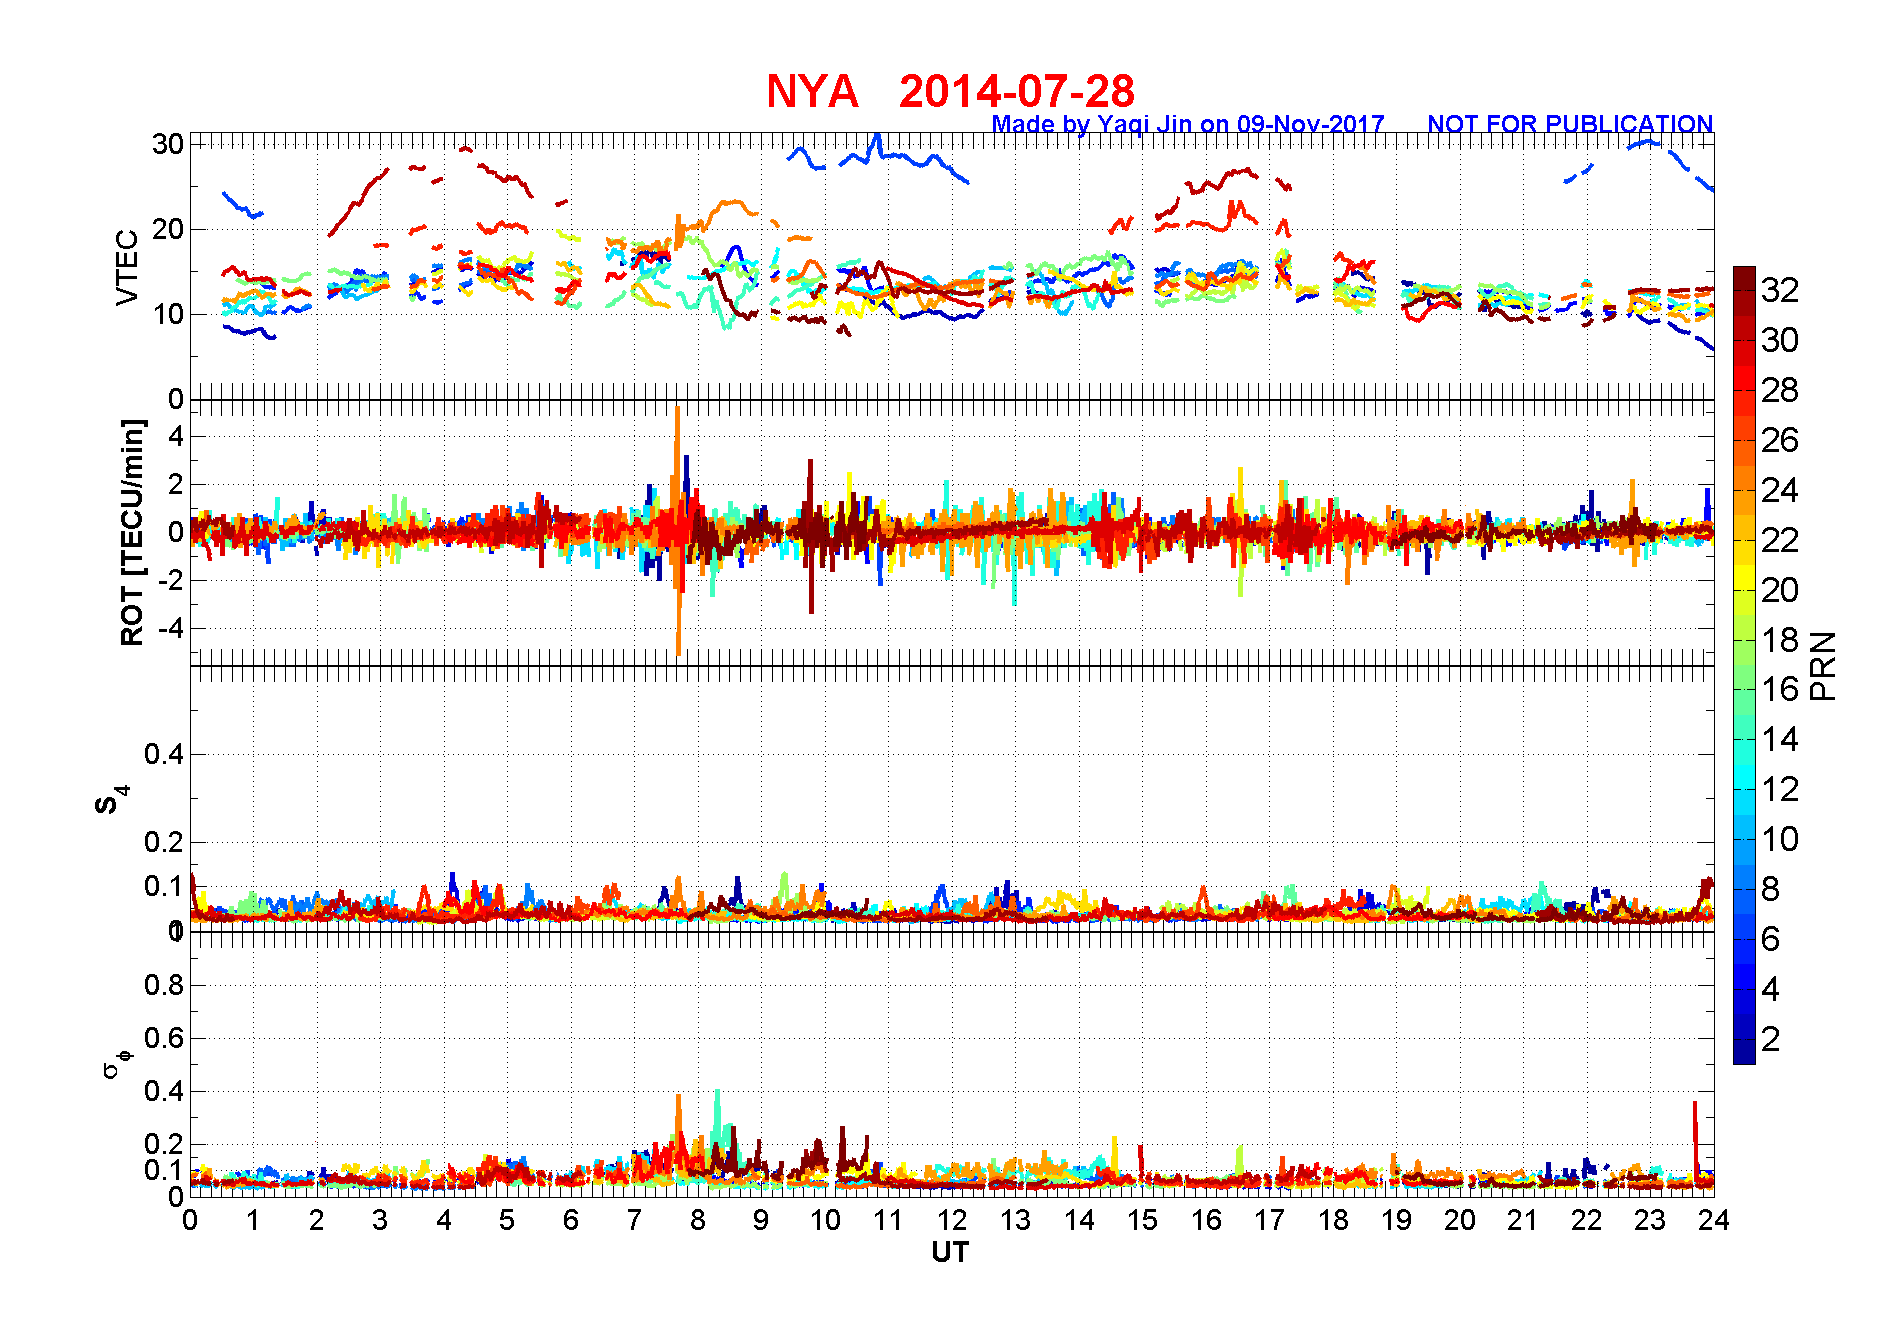Image resolution: width=1904 pixels, height=1330 pixels.
Task: Click UT axis tick label "24"
Action: pyautogui.click(x=1714, y=1220)
